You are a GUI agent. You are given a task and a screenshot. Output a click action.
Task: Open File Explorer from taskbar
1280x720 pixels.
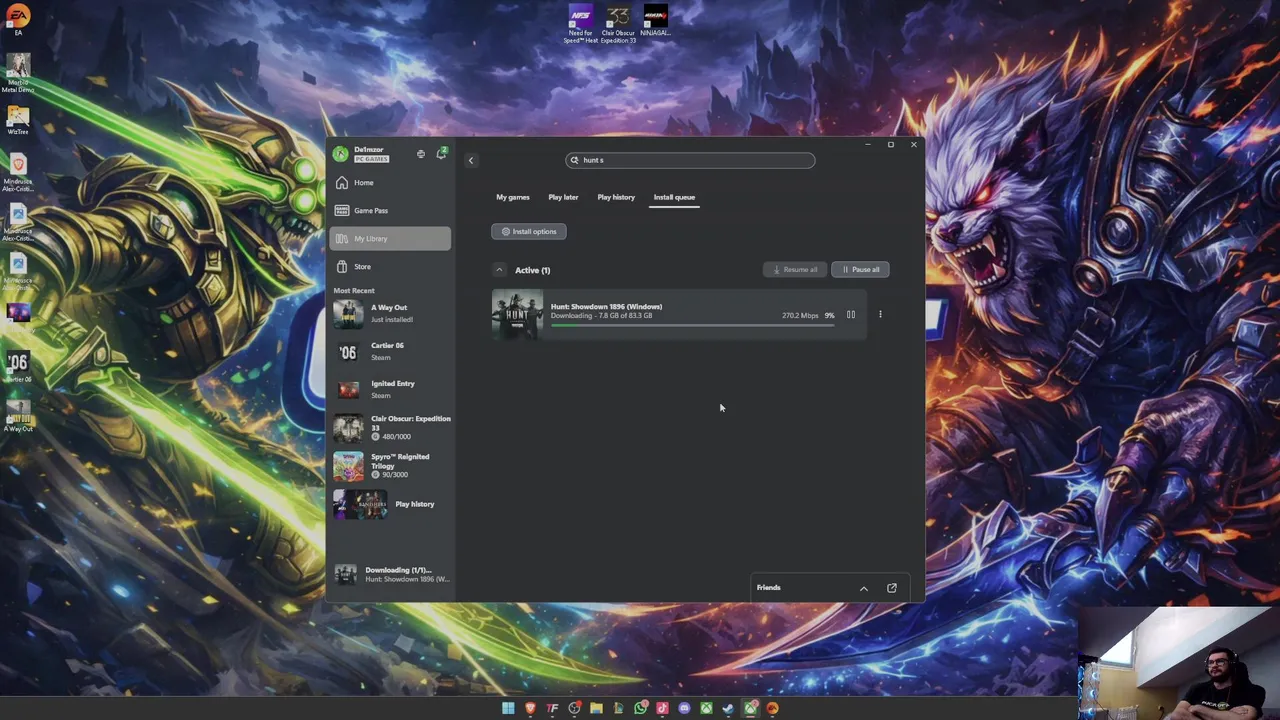(x=596, y=708)
